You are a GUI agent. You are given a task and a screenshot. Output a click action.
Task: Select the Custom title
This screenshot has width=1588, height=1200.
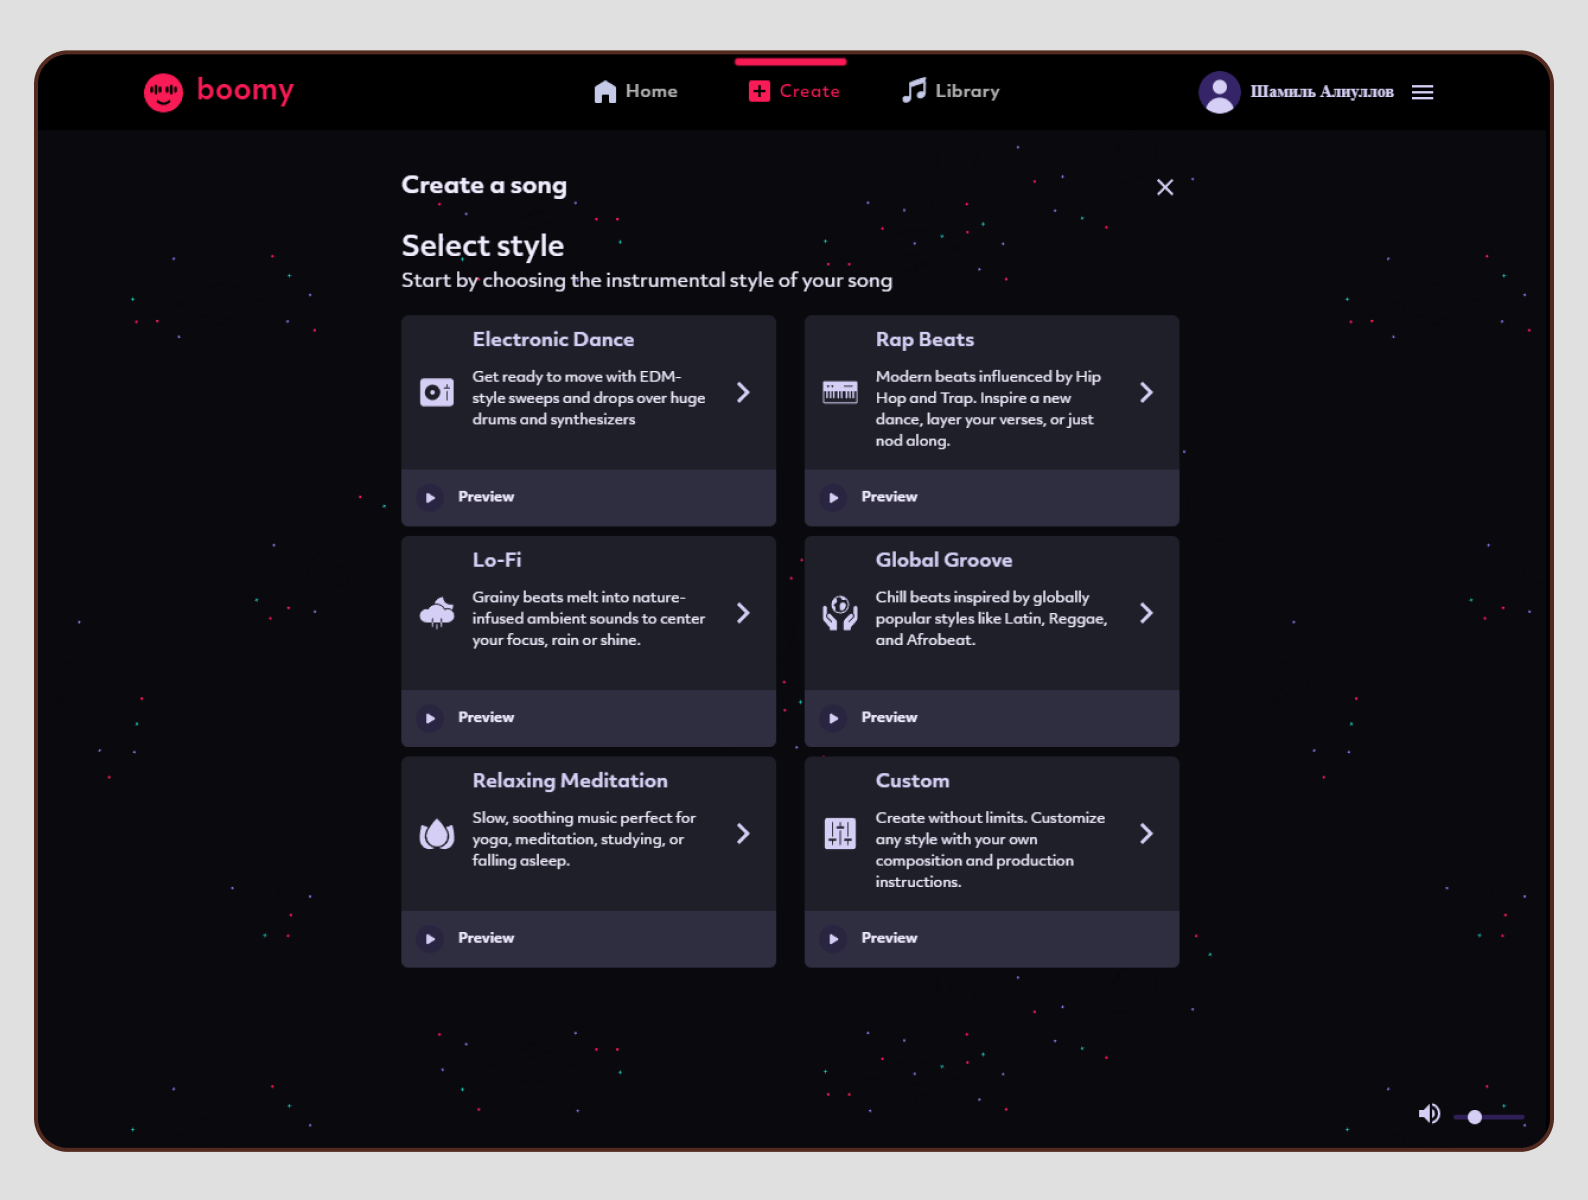coord(913,781)
